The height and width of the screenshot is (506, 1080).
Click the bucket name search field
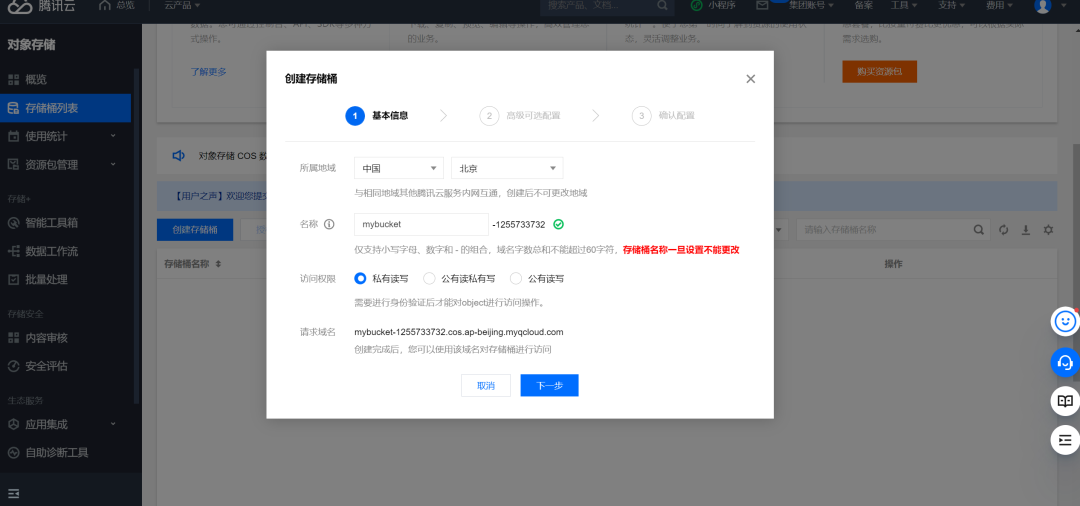[x=884, y=230]
